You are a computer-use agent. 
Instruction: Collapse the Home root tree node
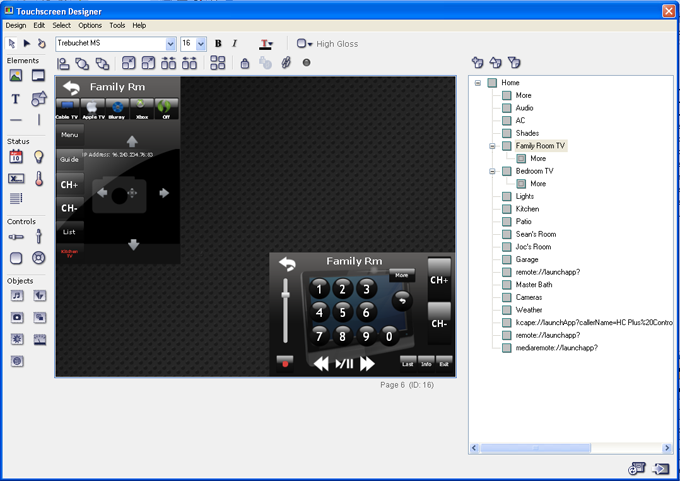coord(478,83)
